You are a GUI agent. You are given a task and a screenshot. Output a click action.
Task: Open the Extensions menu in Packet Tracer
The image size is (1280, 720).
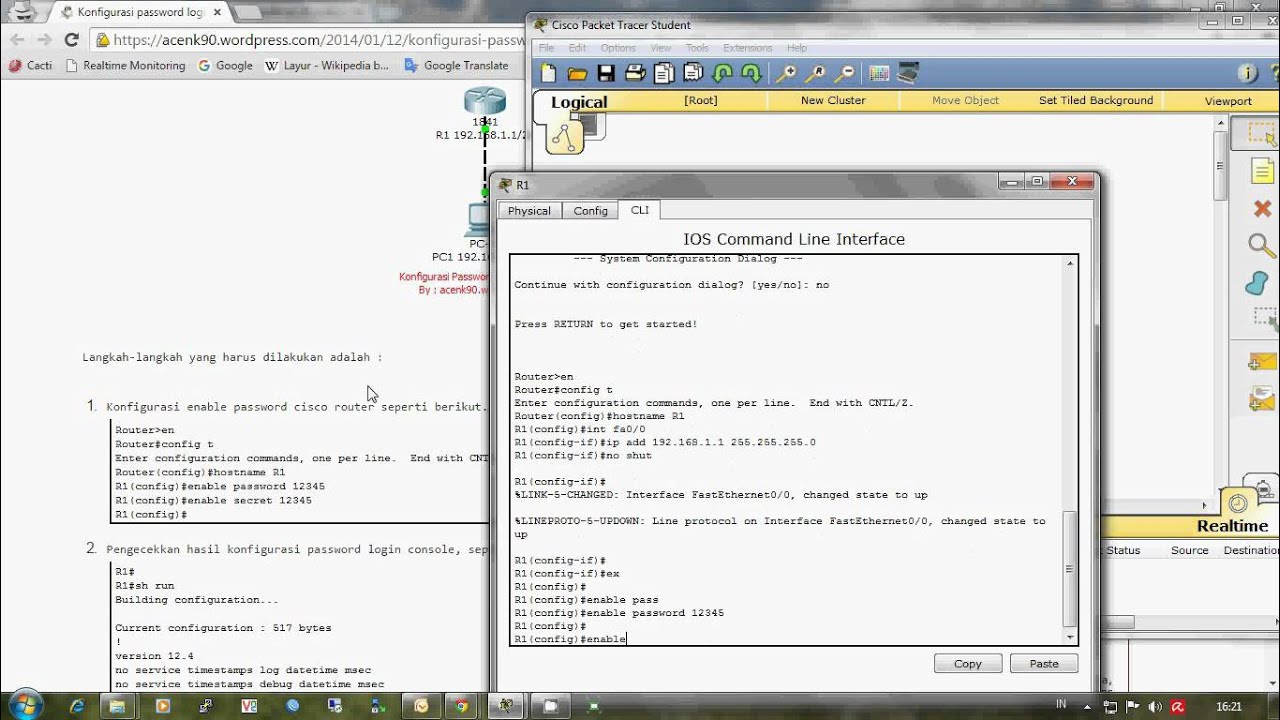pyautogui.click(x=748, y=48)
